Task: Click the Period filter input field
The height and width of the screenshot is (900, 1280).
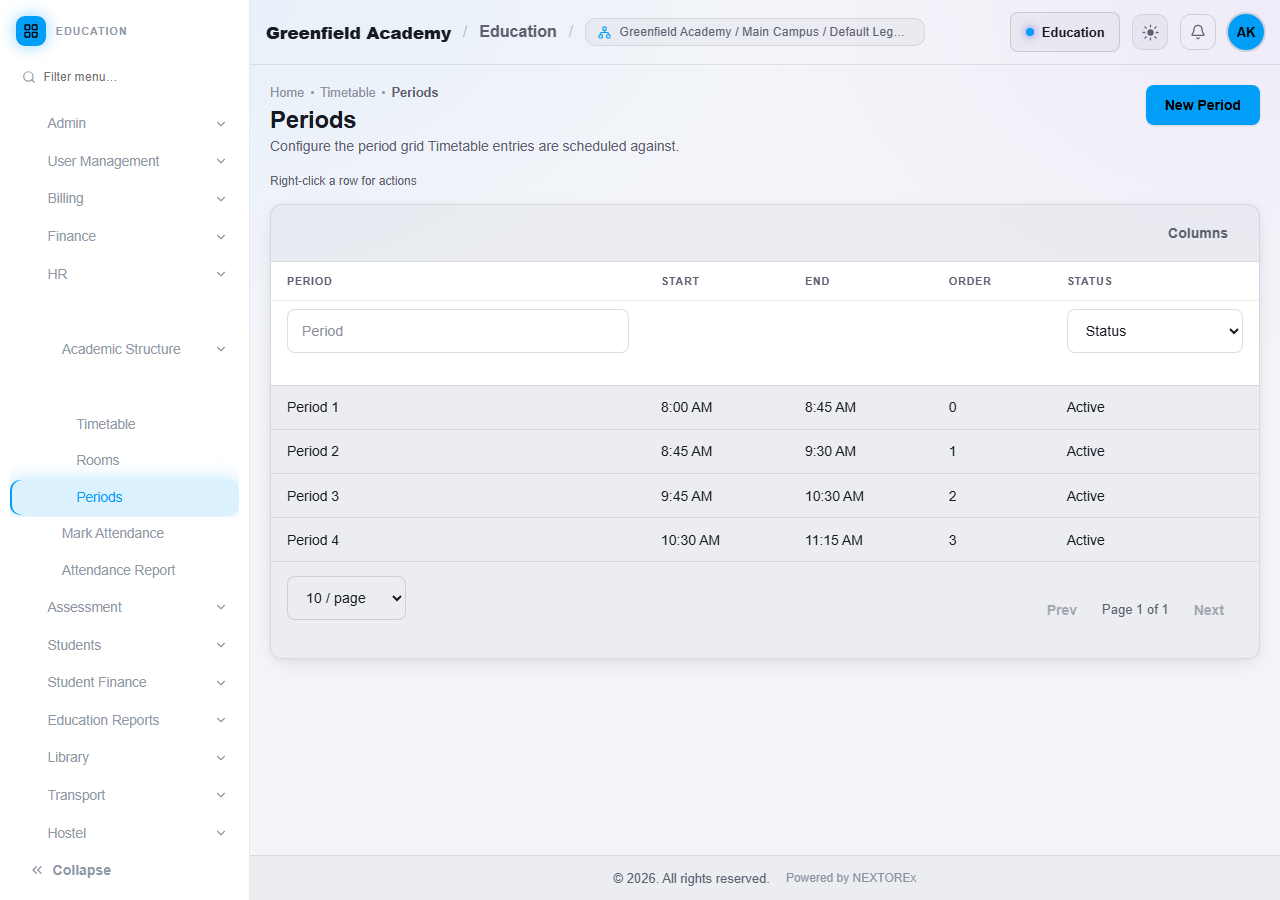Action: 458,331
